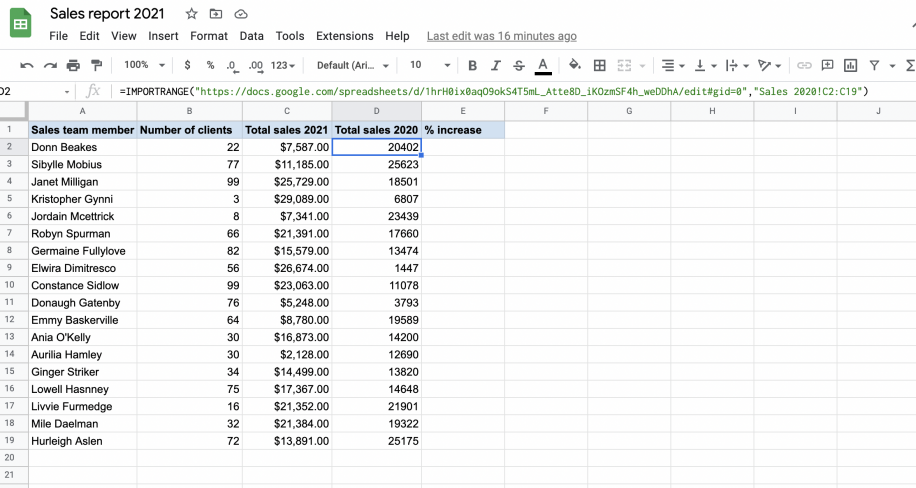Open the Format menu

209,36
